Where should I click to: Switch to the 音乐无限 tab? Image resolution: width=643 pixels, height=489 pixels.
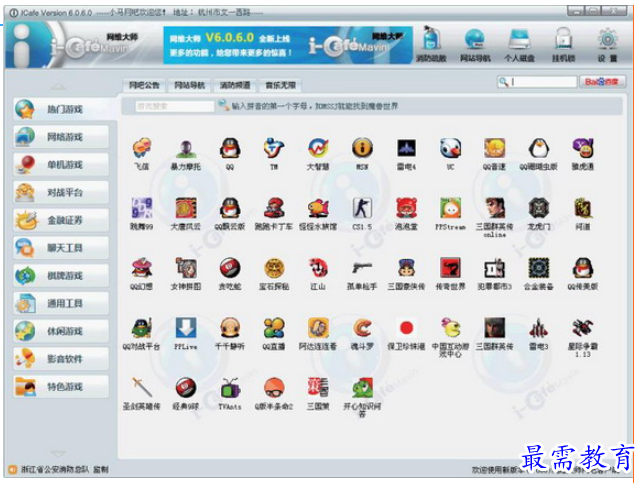click(x=280, y=85)
